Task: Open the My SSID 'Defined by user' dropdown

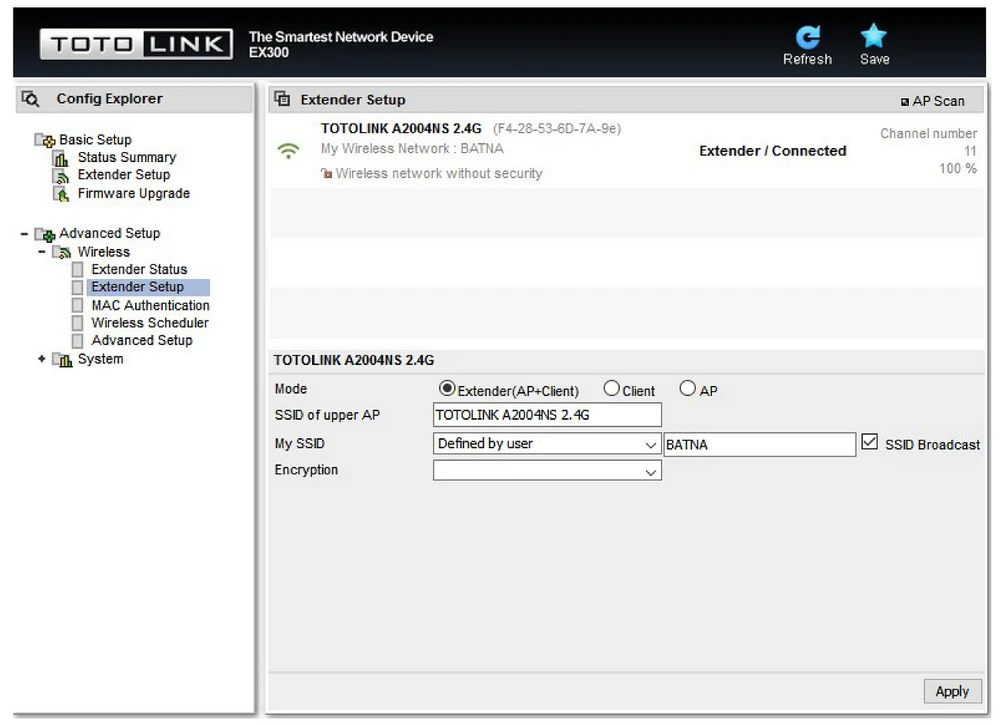Action: click(x=547, y=444)
